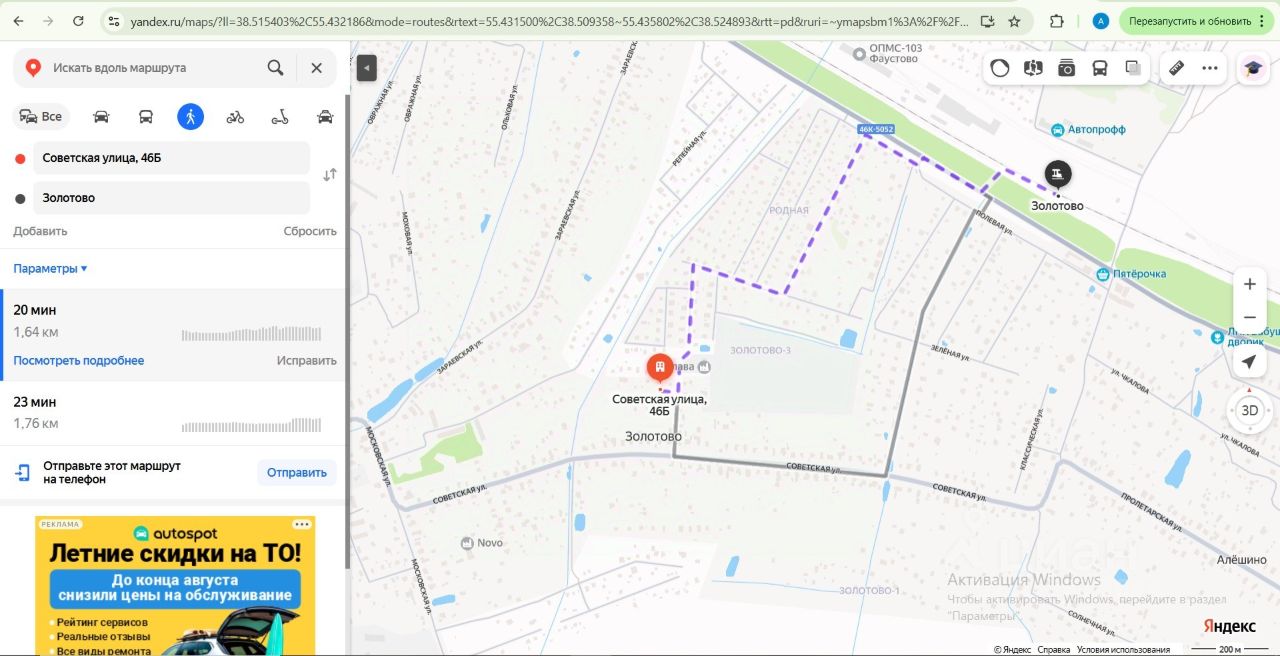Zoom in the map with plus button
Screen dimensions: 1280x656
1250,284
